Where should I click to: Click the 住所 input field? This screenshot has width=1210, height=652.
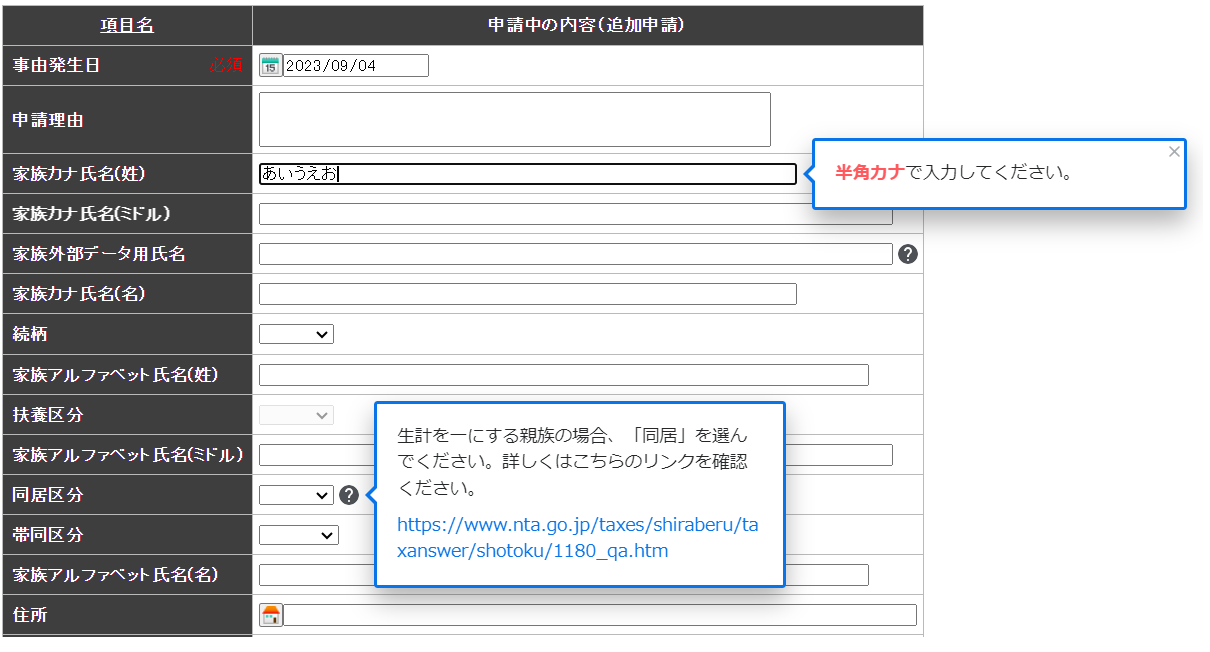coord(600,615)
